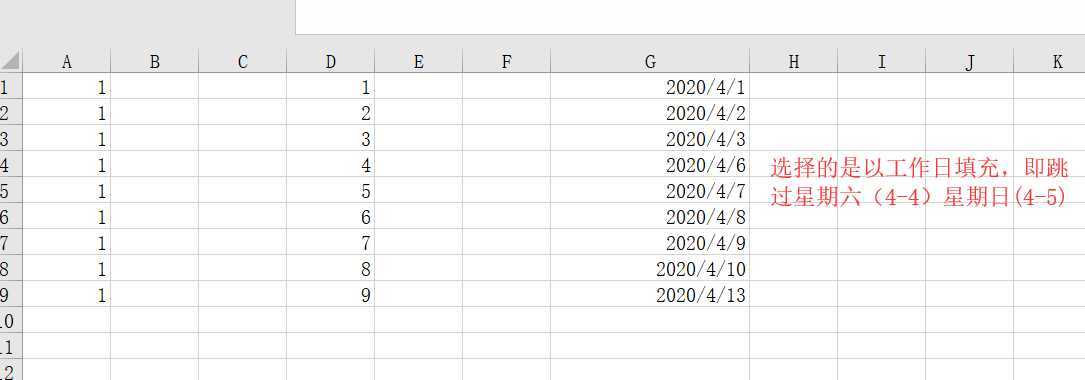This screenshot has width=1085, height=380.
Task: Select column G header
Action: (x=650, y=62)
